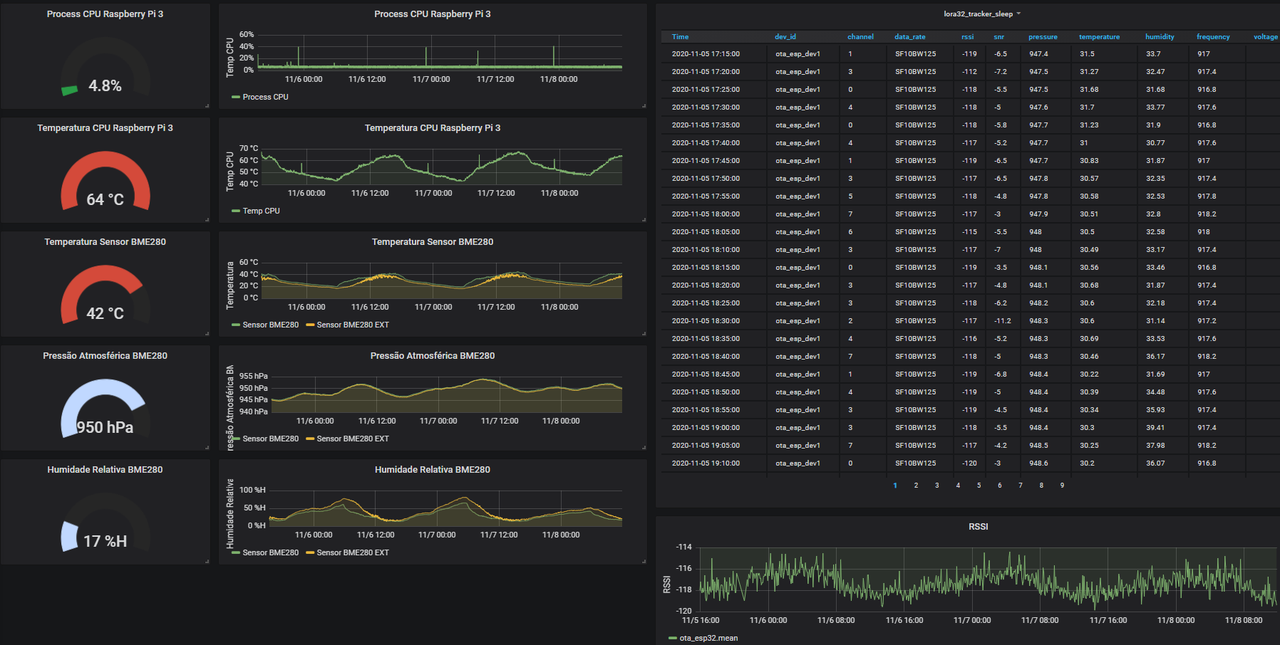Image resolution: width=1280 pixels, height=645 pixels.
Task: Click the time cell 2020-11-05 18:30:00
Action: [706, 321]
